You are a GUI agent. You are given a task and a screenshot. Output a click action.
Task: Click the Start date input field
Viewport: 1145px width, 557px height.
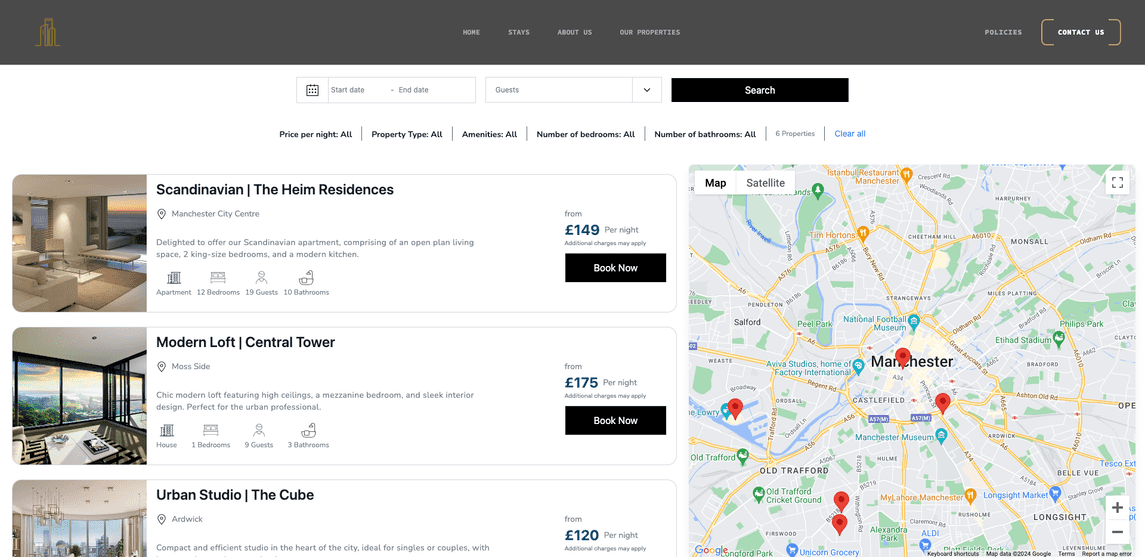[358, 90]
